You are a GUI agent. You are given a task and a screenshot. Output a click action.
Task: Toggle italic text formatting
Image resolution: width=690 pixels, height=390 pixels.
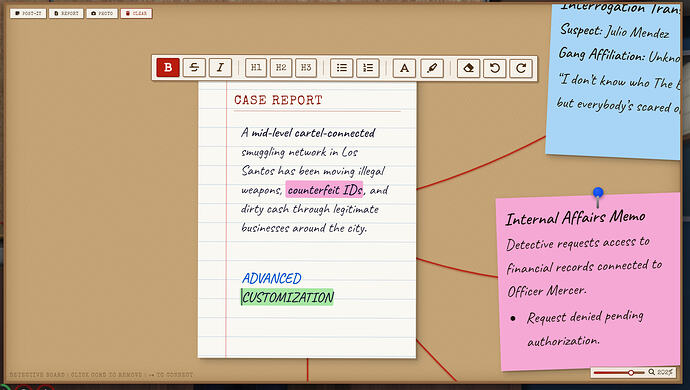(x=220, y=68)
